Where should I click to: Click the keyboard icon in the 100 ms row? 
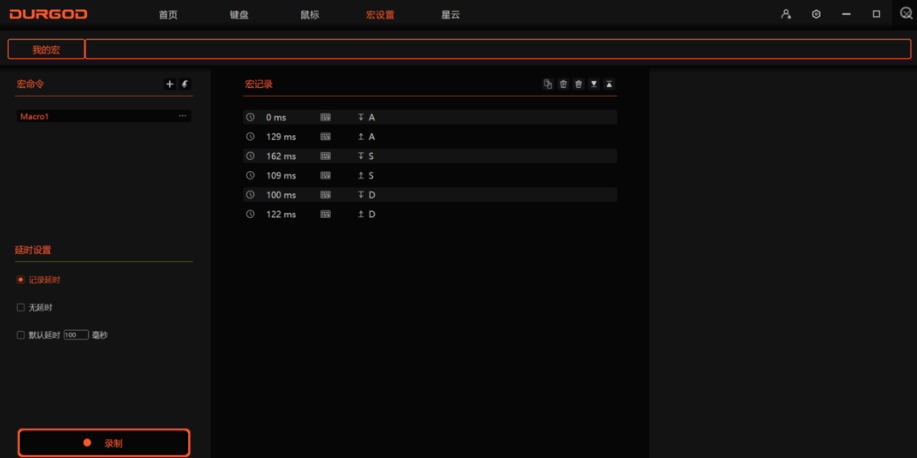coord(326,194)
